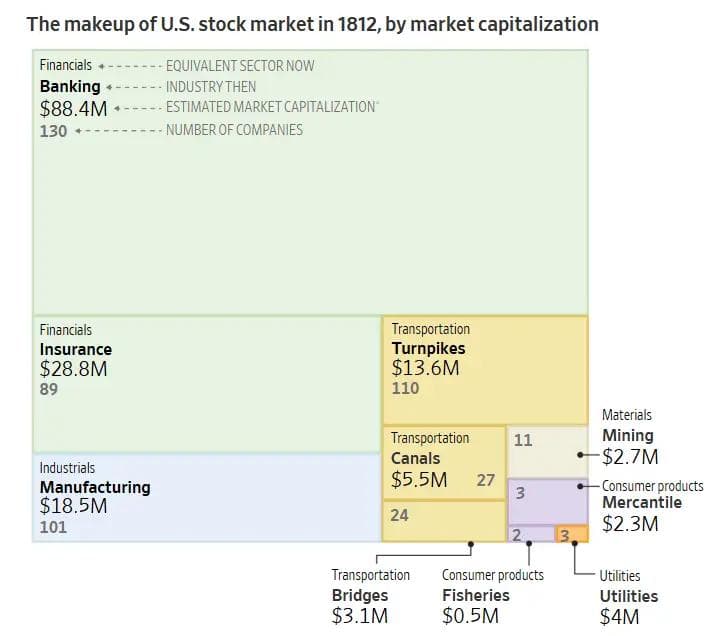Select the Insurance heading in the treemap
Screen dimensions: 710x636
pos(76,349)
